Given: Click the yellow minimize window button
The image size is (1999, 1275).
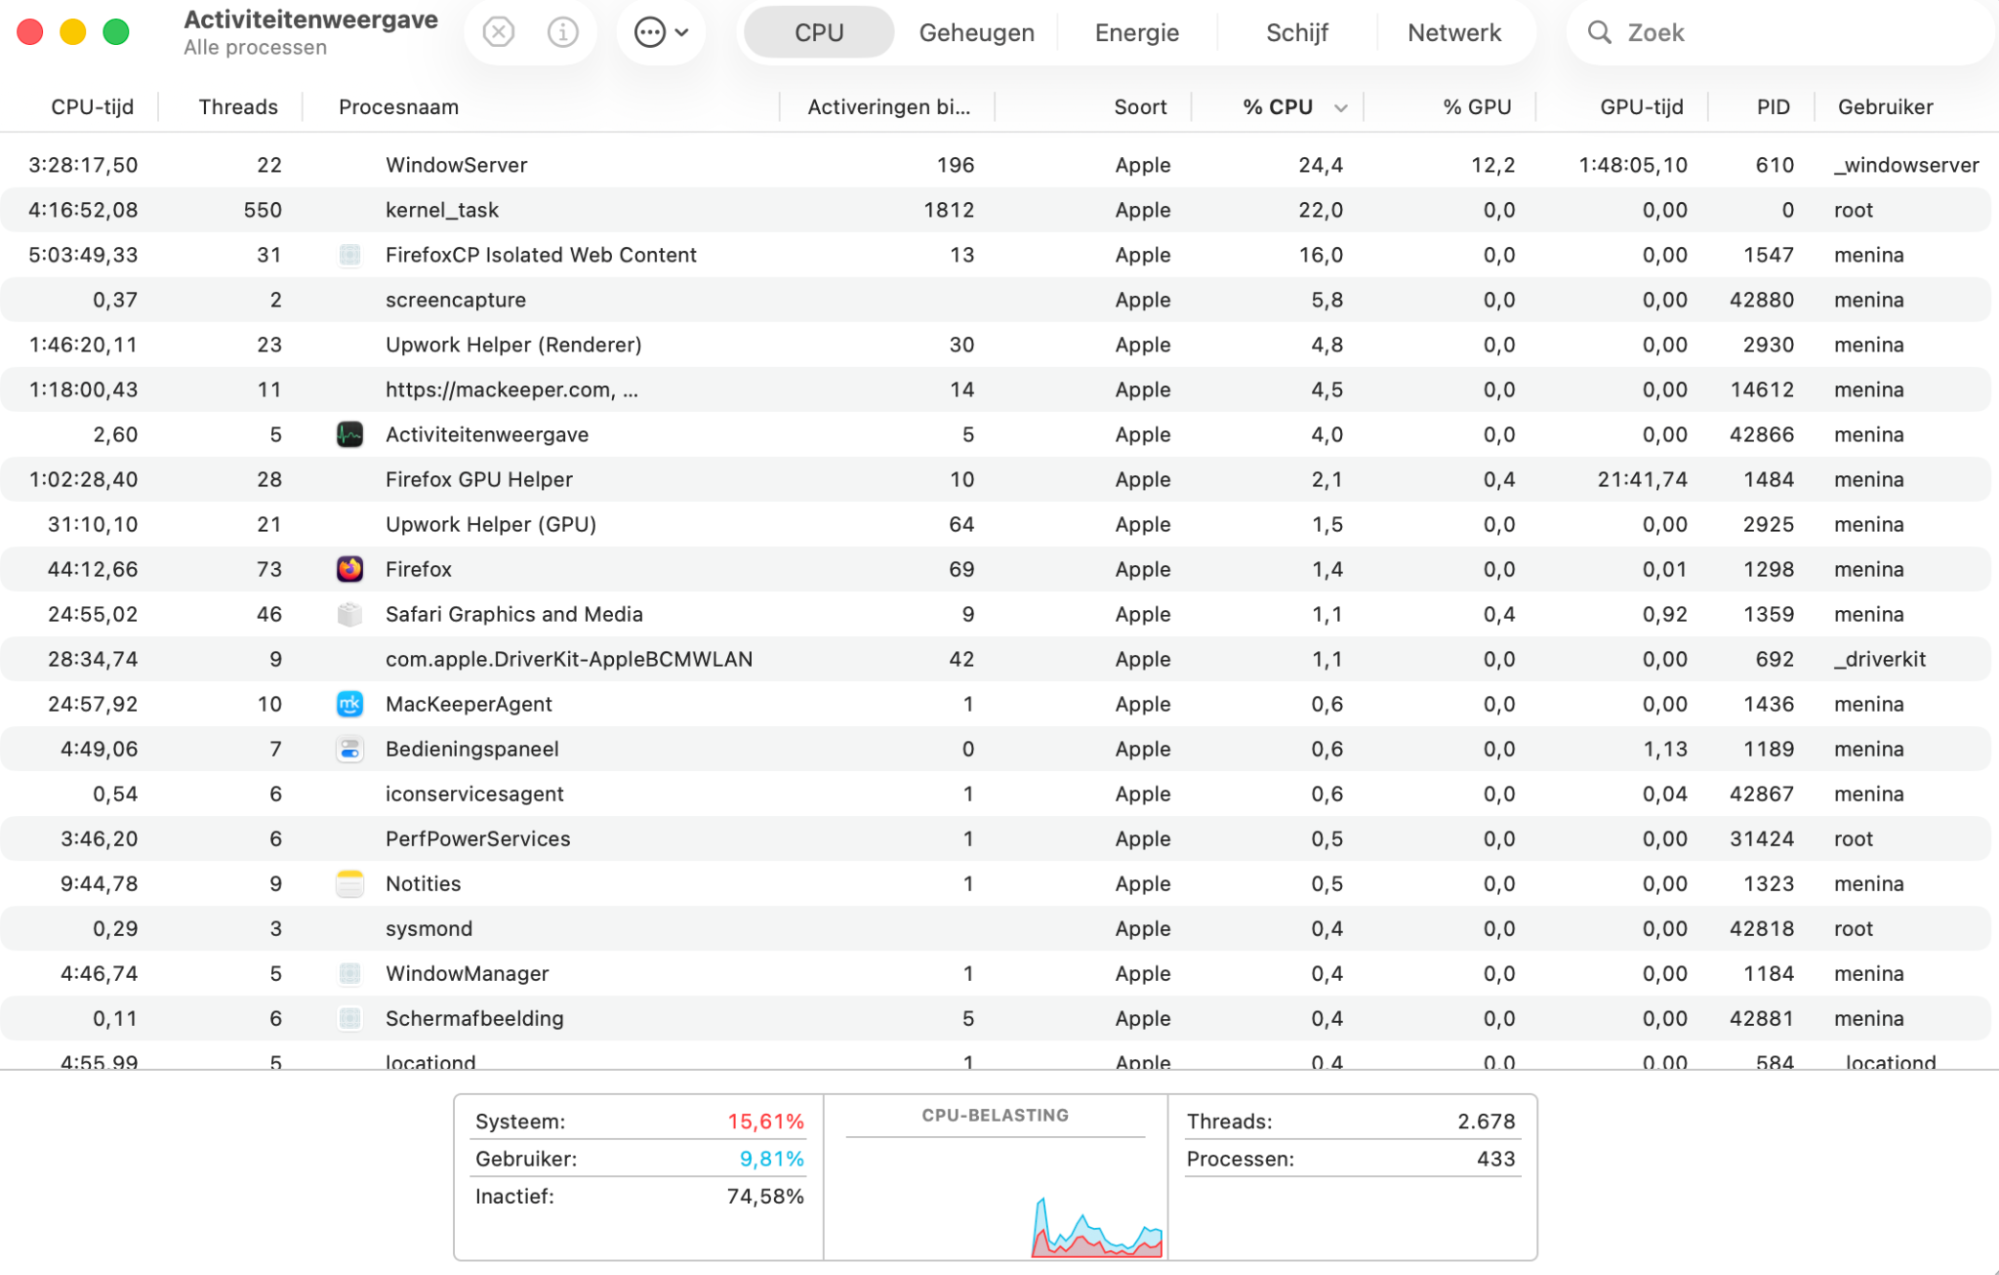Looking at the screenshot, I should click(73, 32).
